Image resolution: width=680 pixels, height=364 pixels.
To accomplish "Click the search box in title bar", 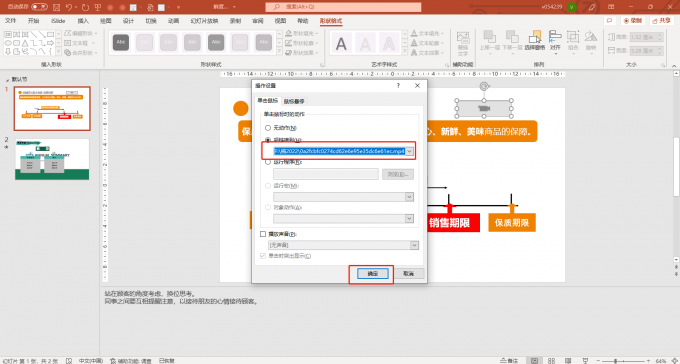I will coord(343,7).
